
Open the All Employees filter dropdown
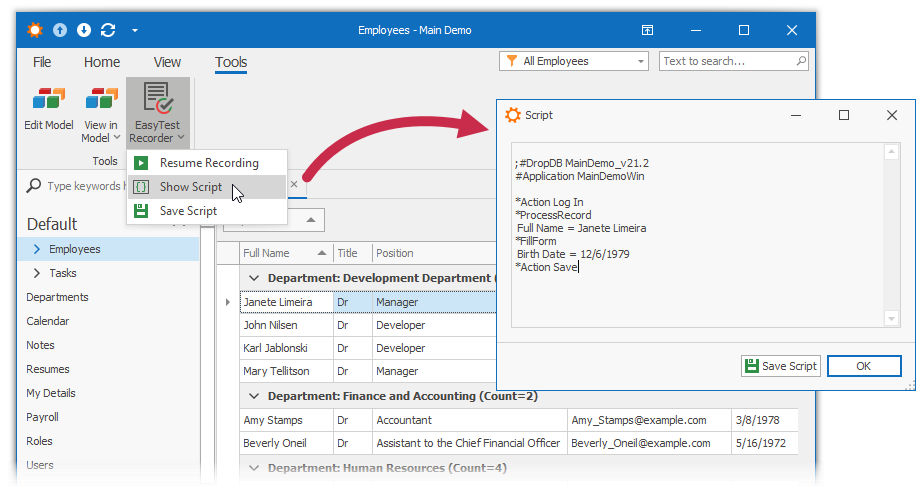(x=574, y=61)
